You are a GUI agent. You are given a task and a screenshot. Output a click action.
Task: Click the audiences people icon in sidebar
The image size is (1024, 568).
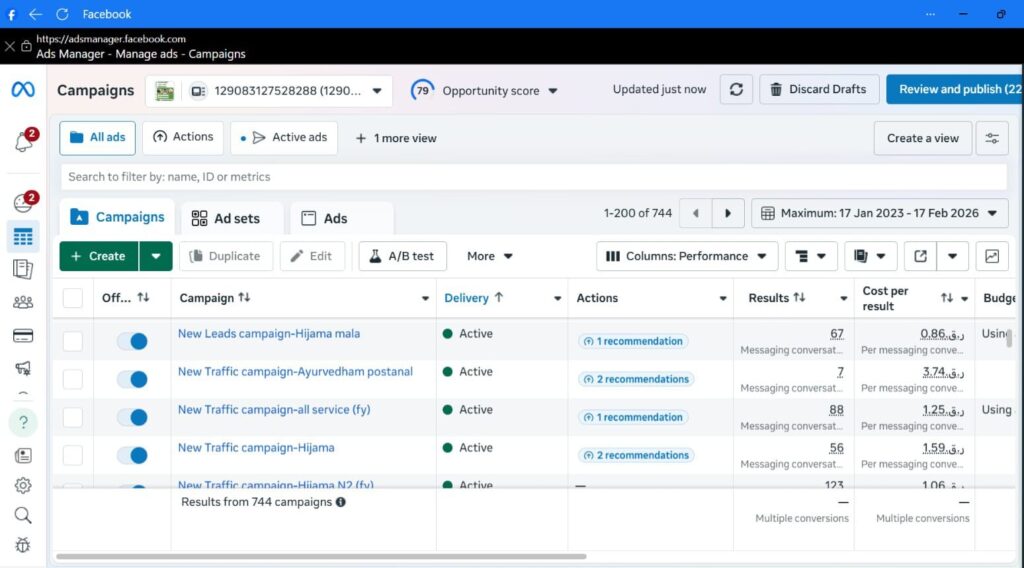pyautogui.click(x=23, y=302)
